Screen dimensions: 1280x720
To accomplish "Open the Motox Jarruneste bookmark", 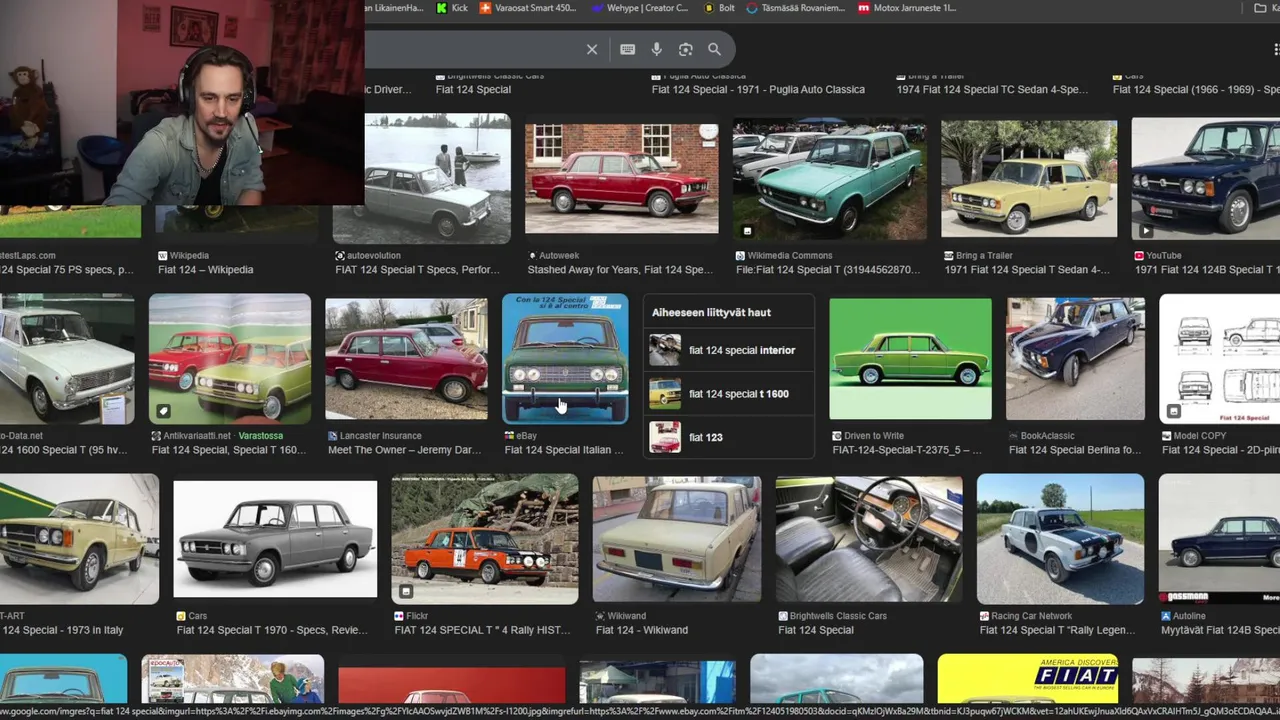I will coord(908,8).
